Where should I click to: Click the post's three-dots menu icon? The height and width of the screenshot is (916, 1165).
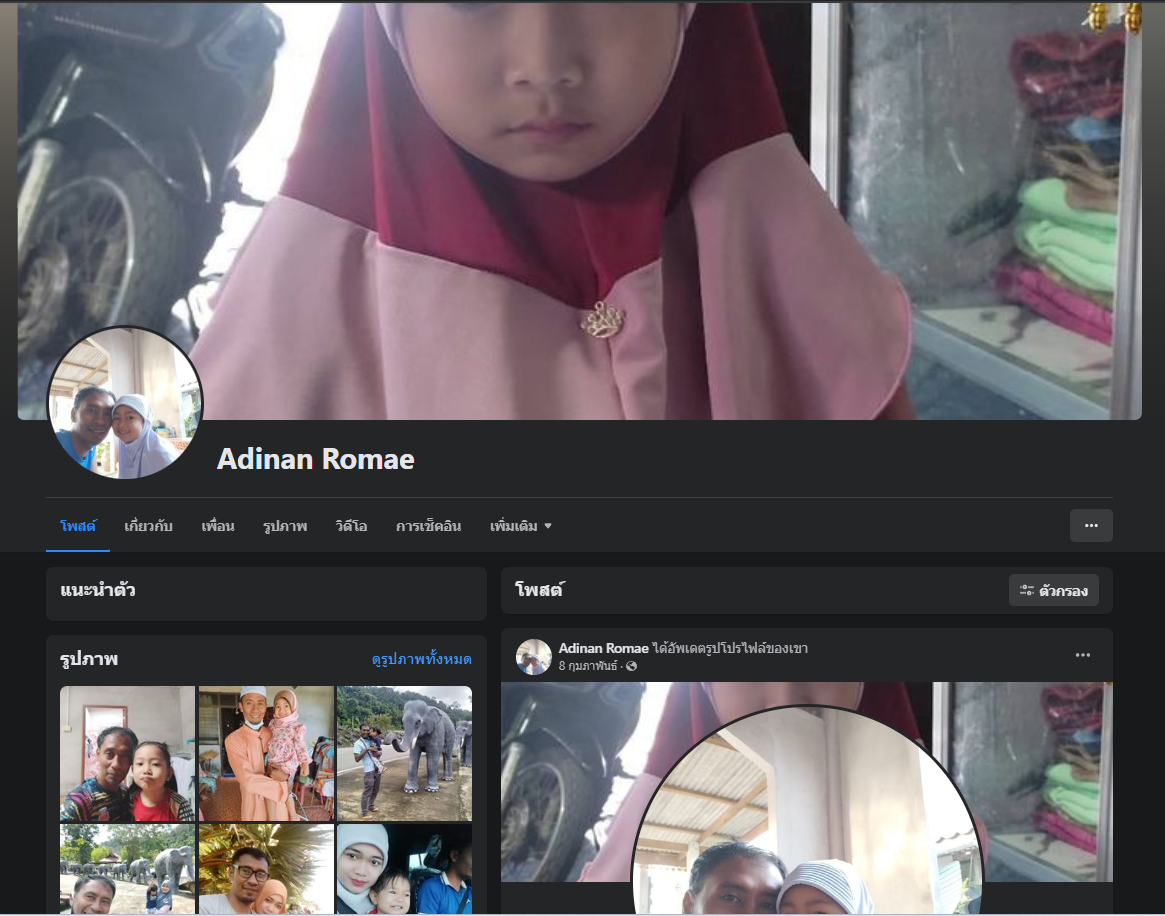click(x=1083, y=656)
